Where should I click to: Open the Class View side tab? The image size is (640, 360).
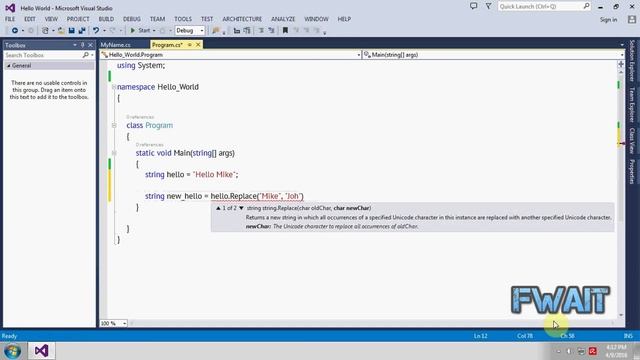click(632, 141)
